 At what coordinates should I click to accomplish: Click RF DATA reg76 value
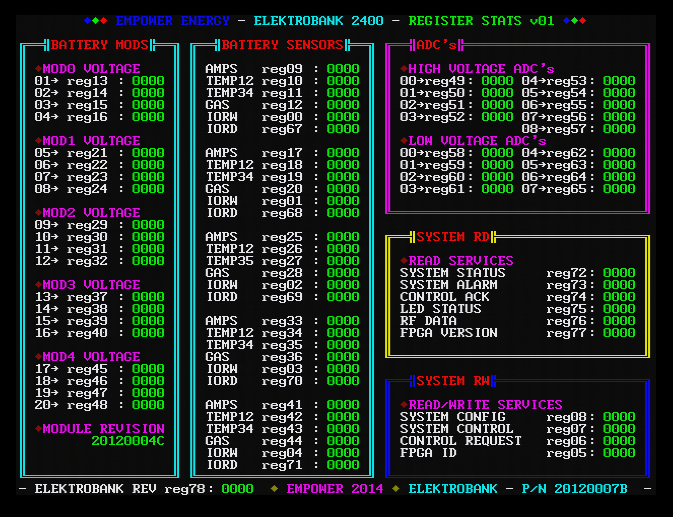(618, 321)
